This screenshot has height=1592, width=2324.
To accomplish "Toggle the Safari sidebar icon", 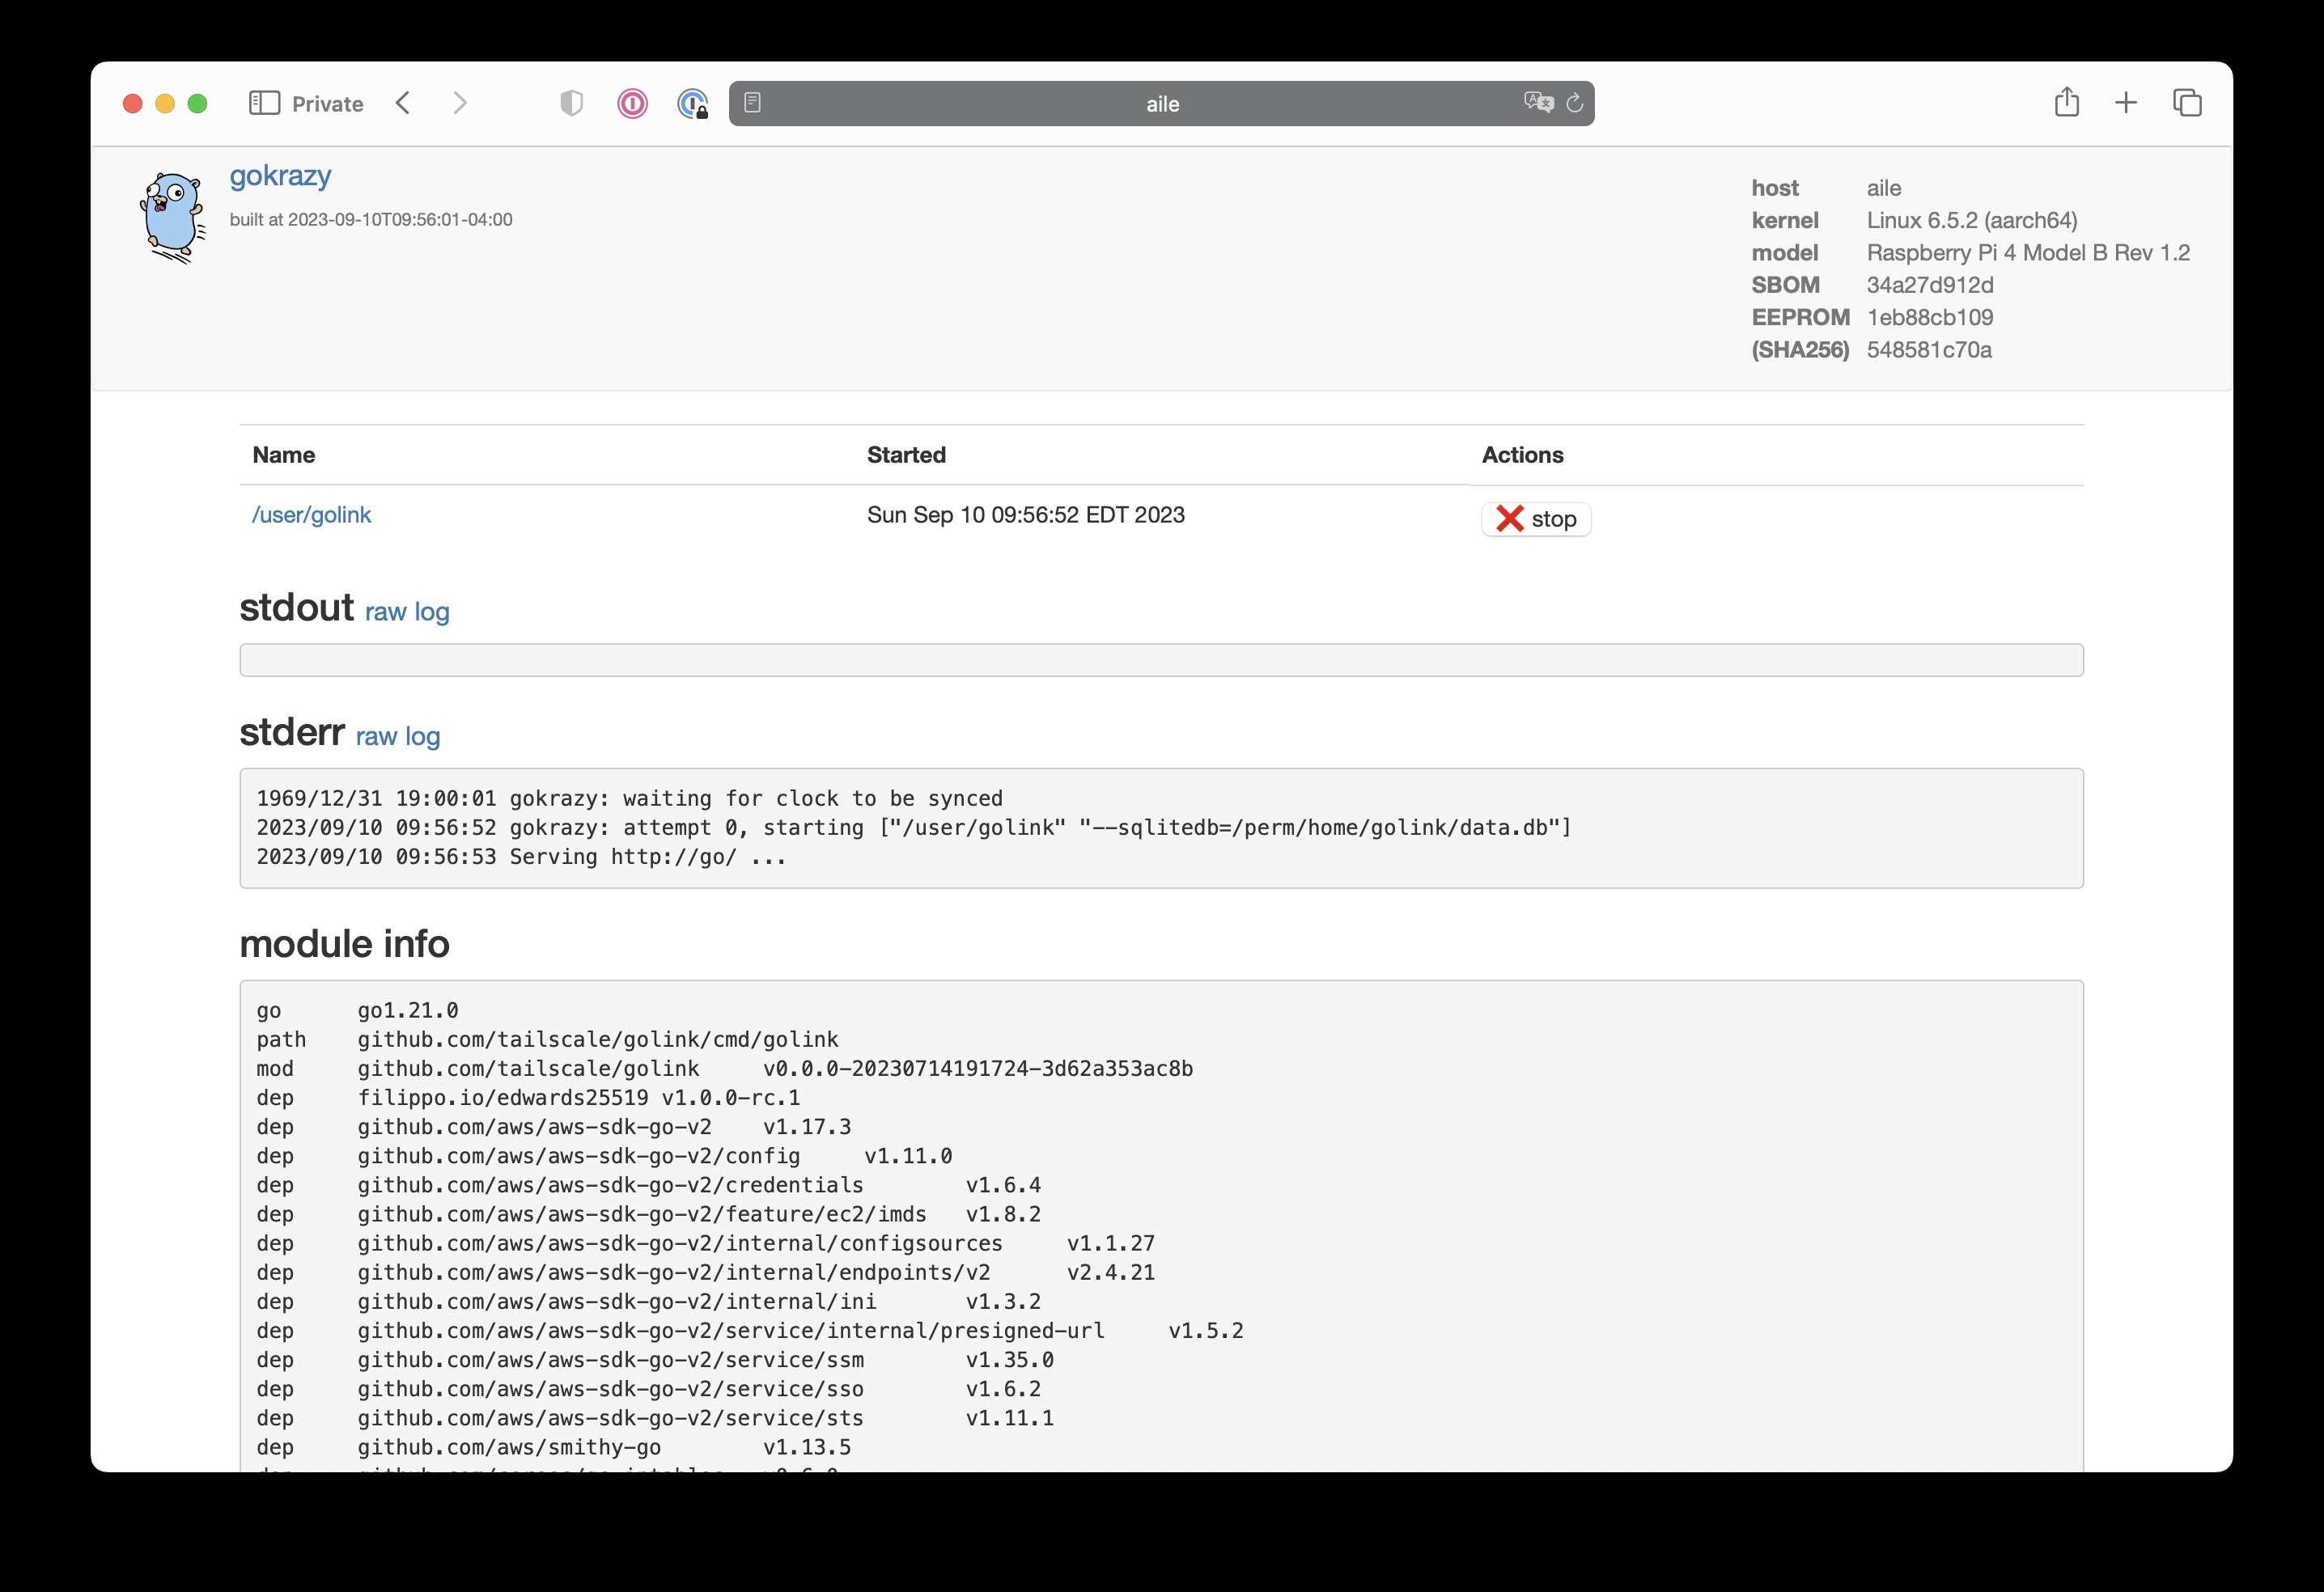I will pos(264,103).
